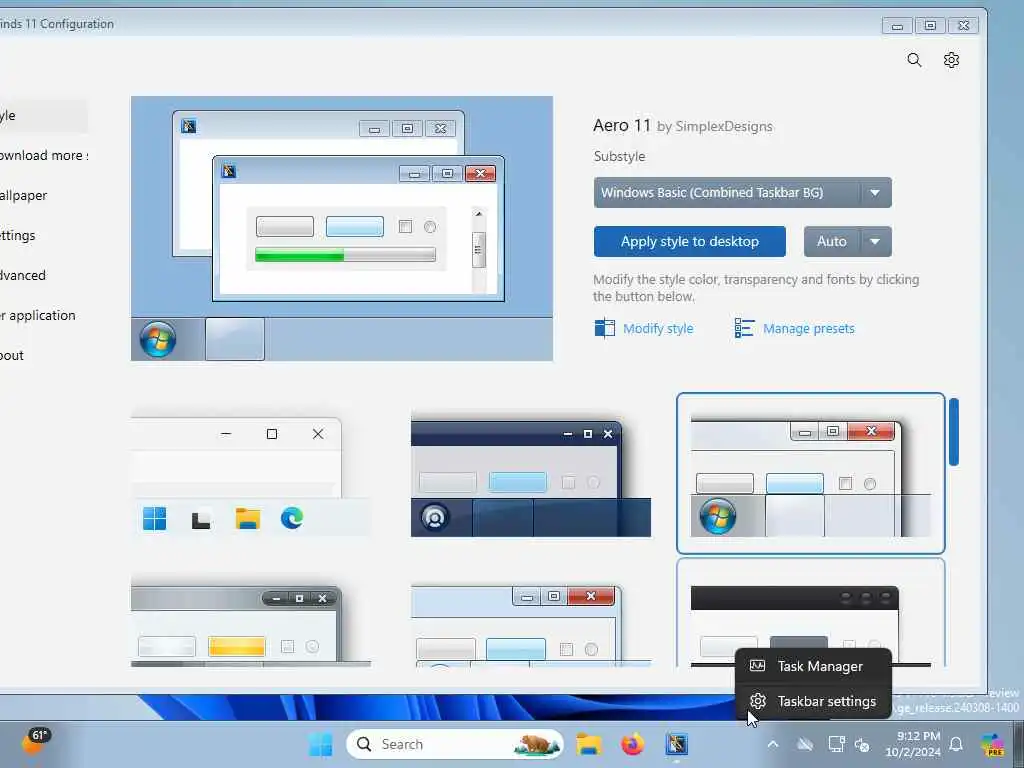Choose Task Manager from the context menu
Viewport: 1024px width, 768px height.
click(813, 666)
